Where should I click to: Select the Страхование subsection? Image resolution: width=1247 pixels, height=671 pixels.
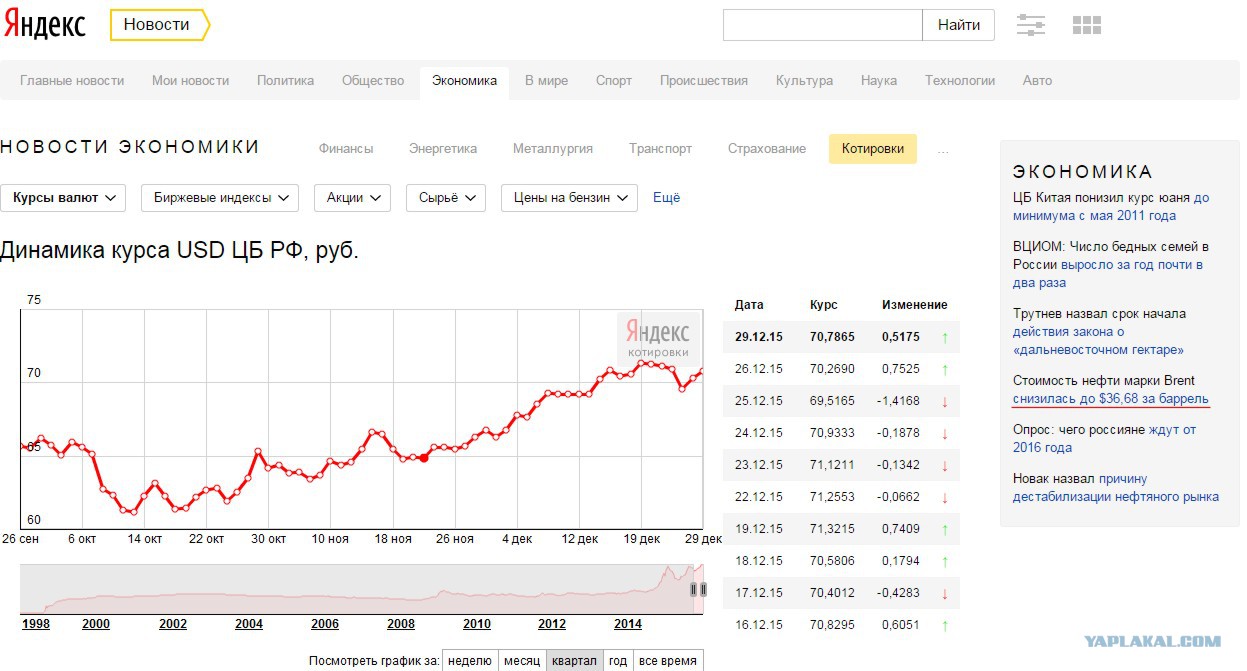[x=767, y=149]
